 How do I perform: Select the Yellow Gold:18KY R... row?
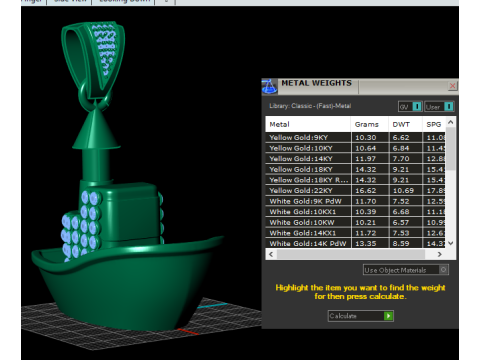[x=355, y=180]
